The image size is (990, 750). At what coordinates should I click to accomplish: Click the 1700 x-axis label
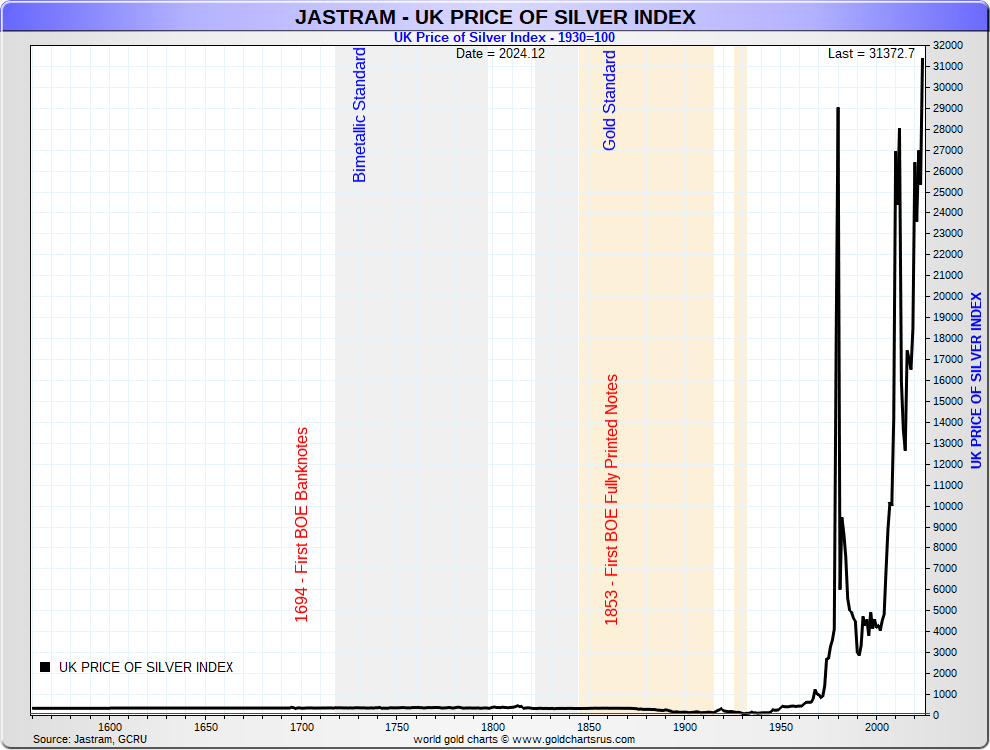click(302, 727)
